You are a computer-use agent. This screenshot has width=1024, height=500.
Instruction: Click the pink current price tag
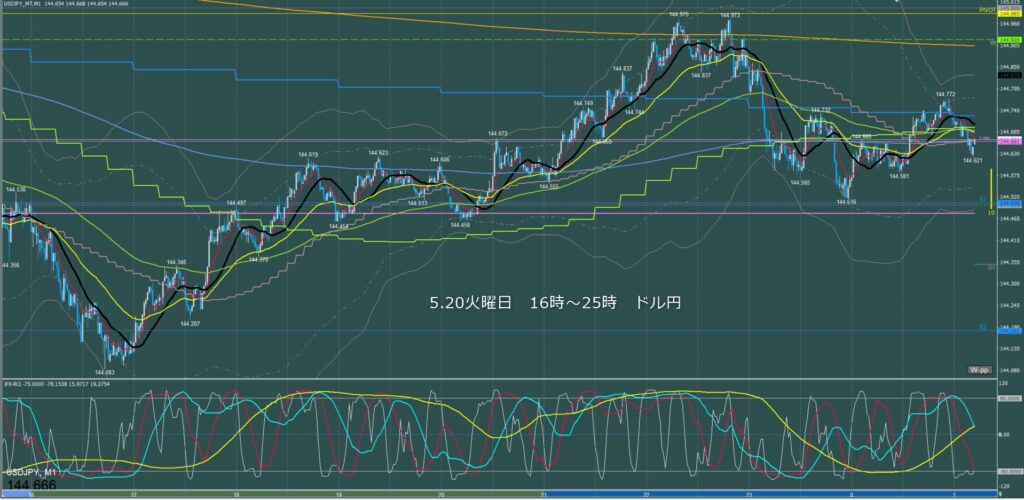pos(1010,141)
